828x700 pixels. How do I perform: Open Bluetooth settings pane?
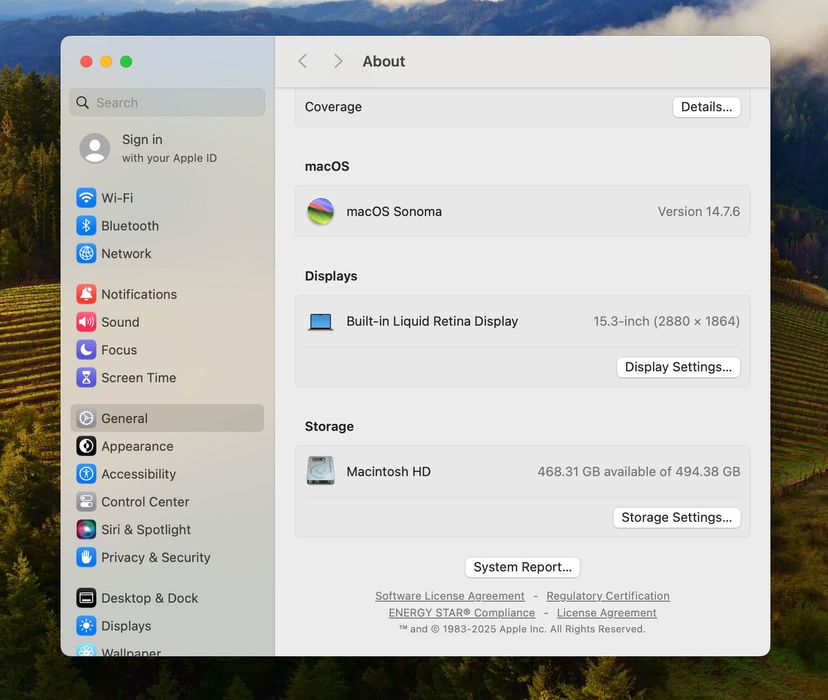[130, 226]
